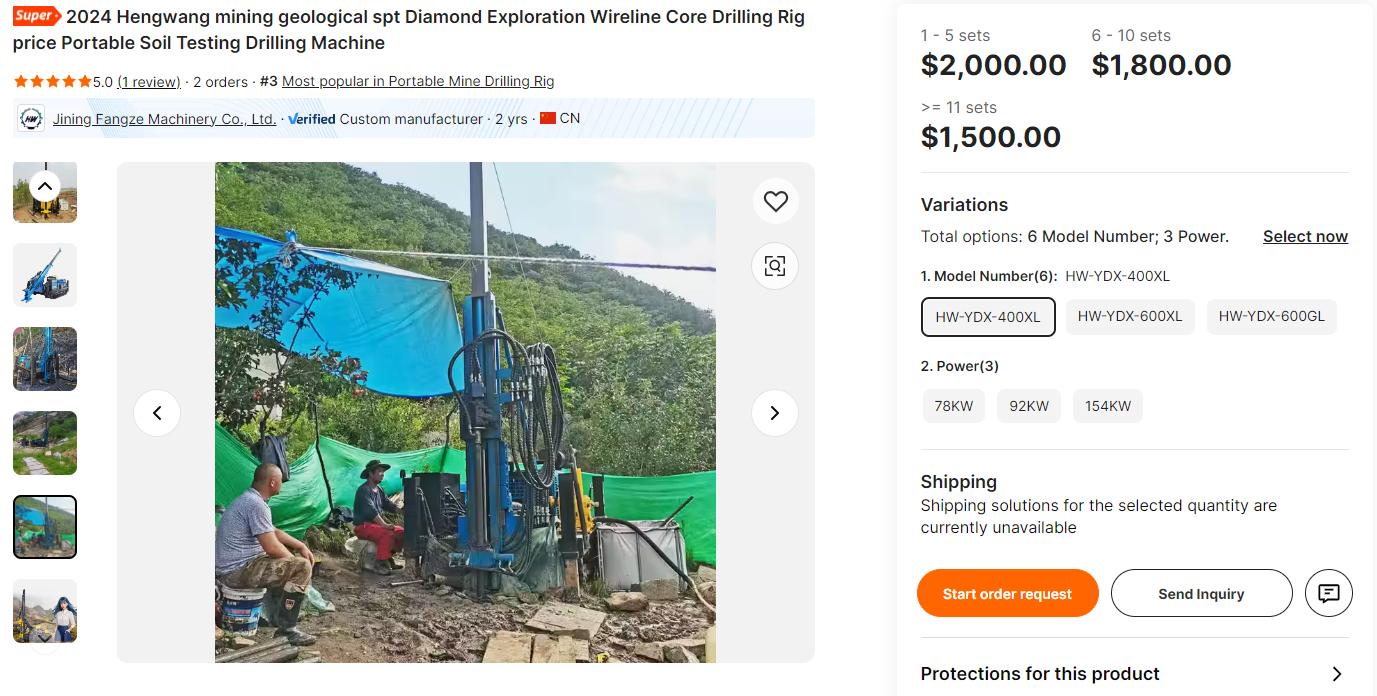
Task: Click the five-star rating stars
Action: pyautogui.click(x=52, y=82)
